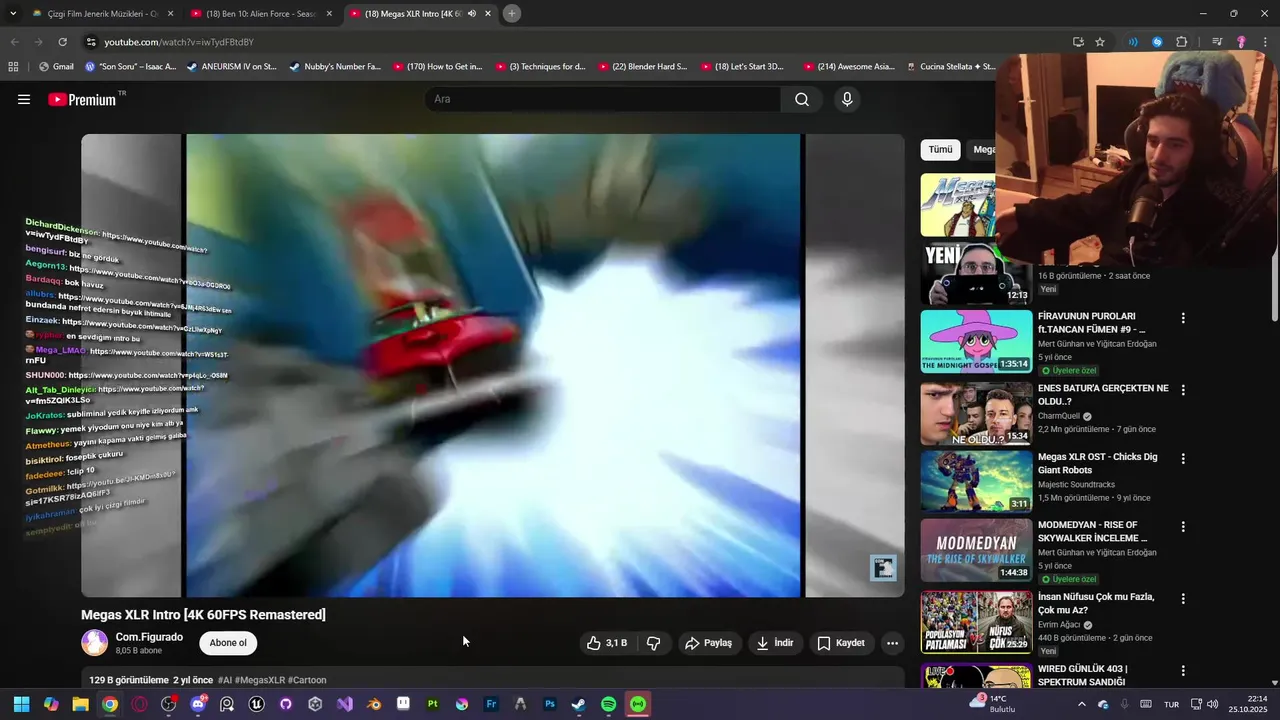Launch Blender from the taskbar
Screen dimensions: 1280x720
click(x=374, y=704)
